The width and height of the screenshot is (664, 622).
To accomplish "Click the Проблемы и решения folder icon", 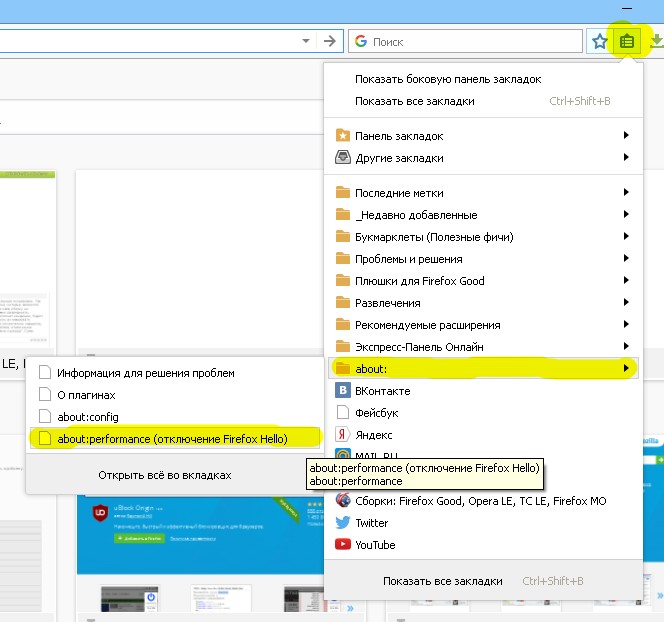I will coord(343,258).
